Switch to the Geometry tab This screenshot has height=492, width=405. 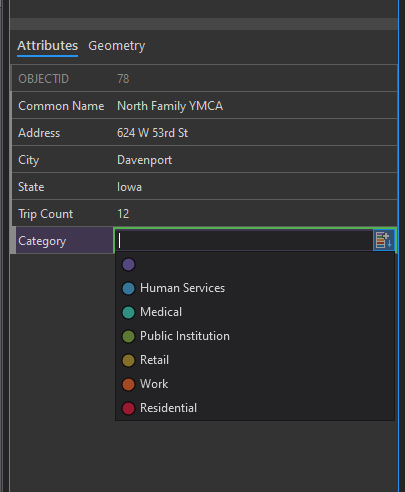click(x=116, y=46)
